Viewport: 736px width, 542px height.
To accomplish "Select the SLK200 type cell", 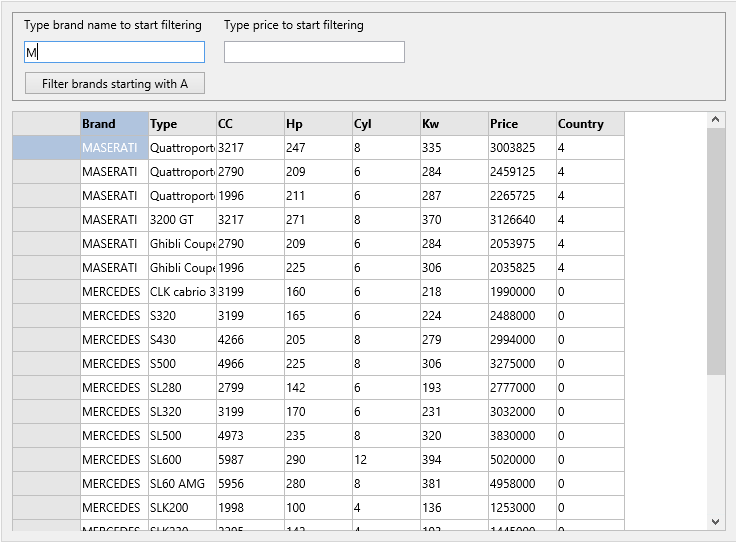I will 183,507.
